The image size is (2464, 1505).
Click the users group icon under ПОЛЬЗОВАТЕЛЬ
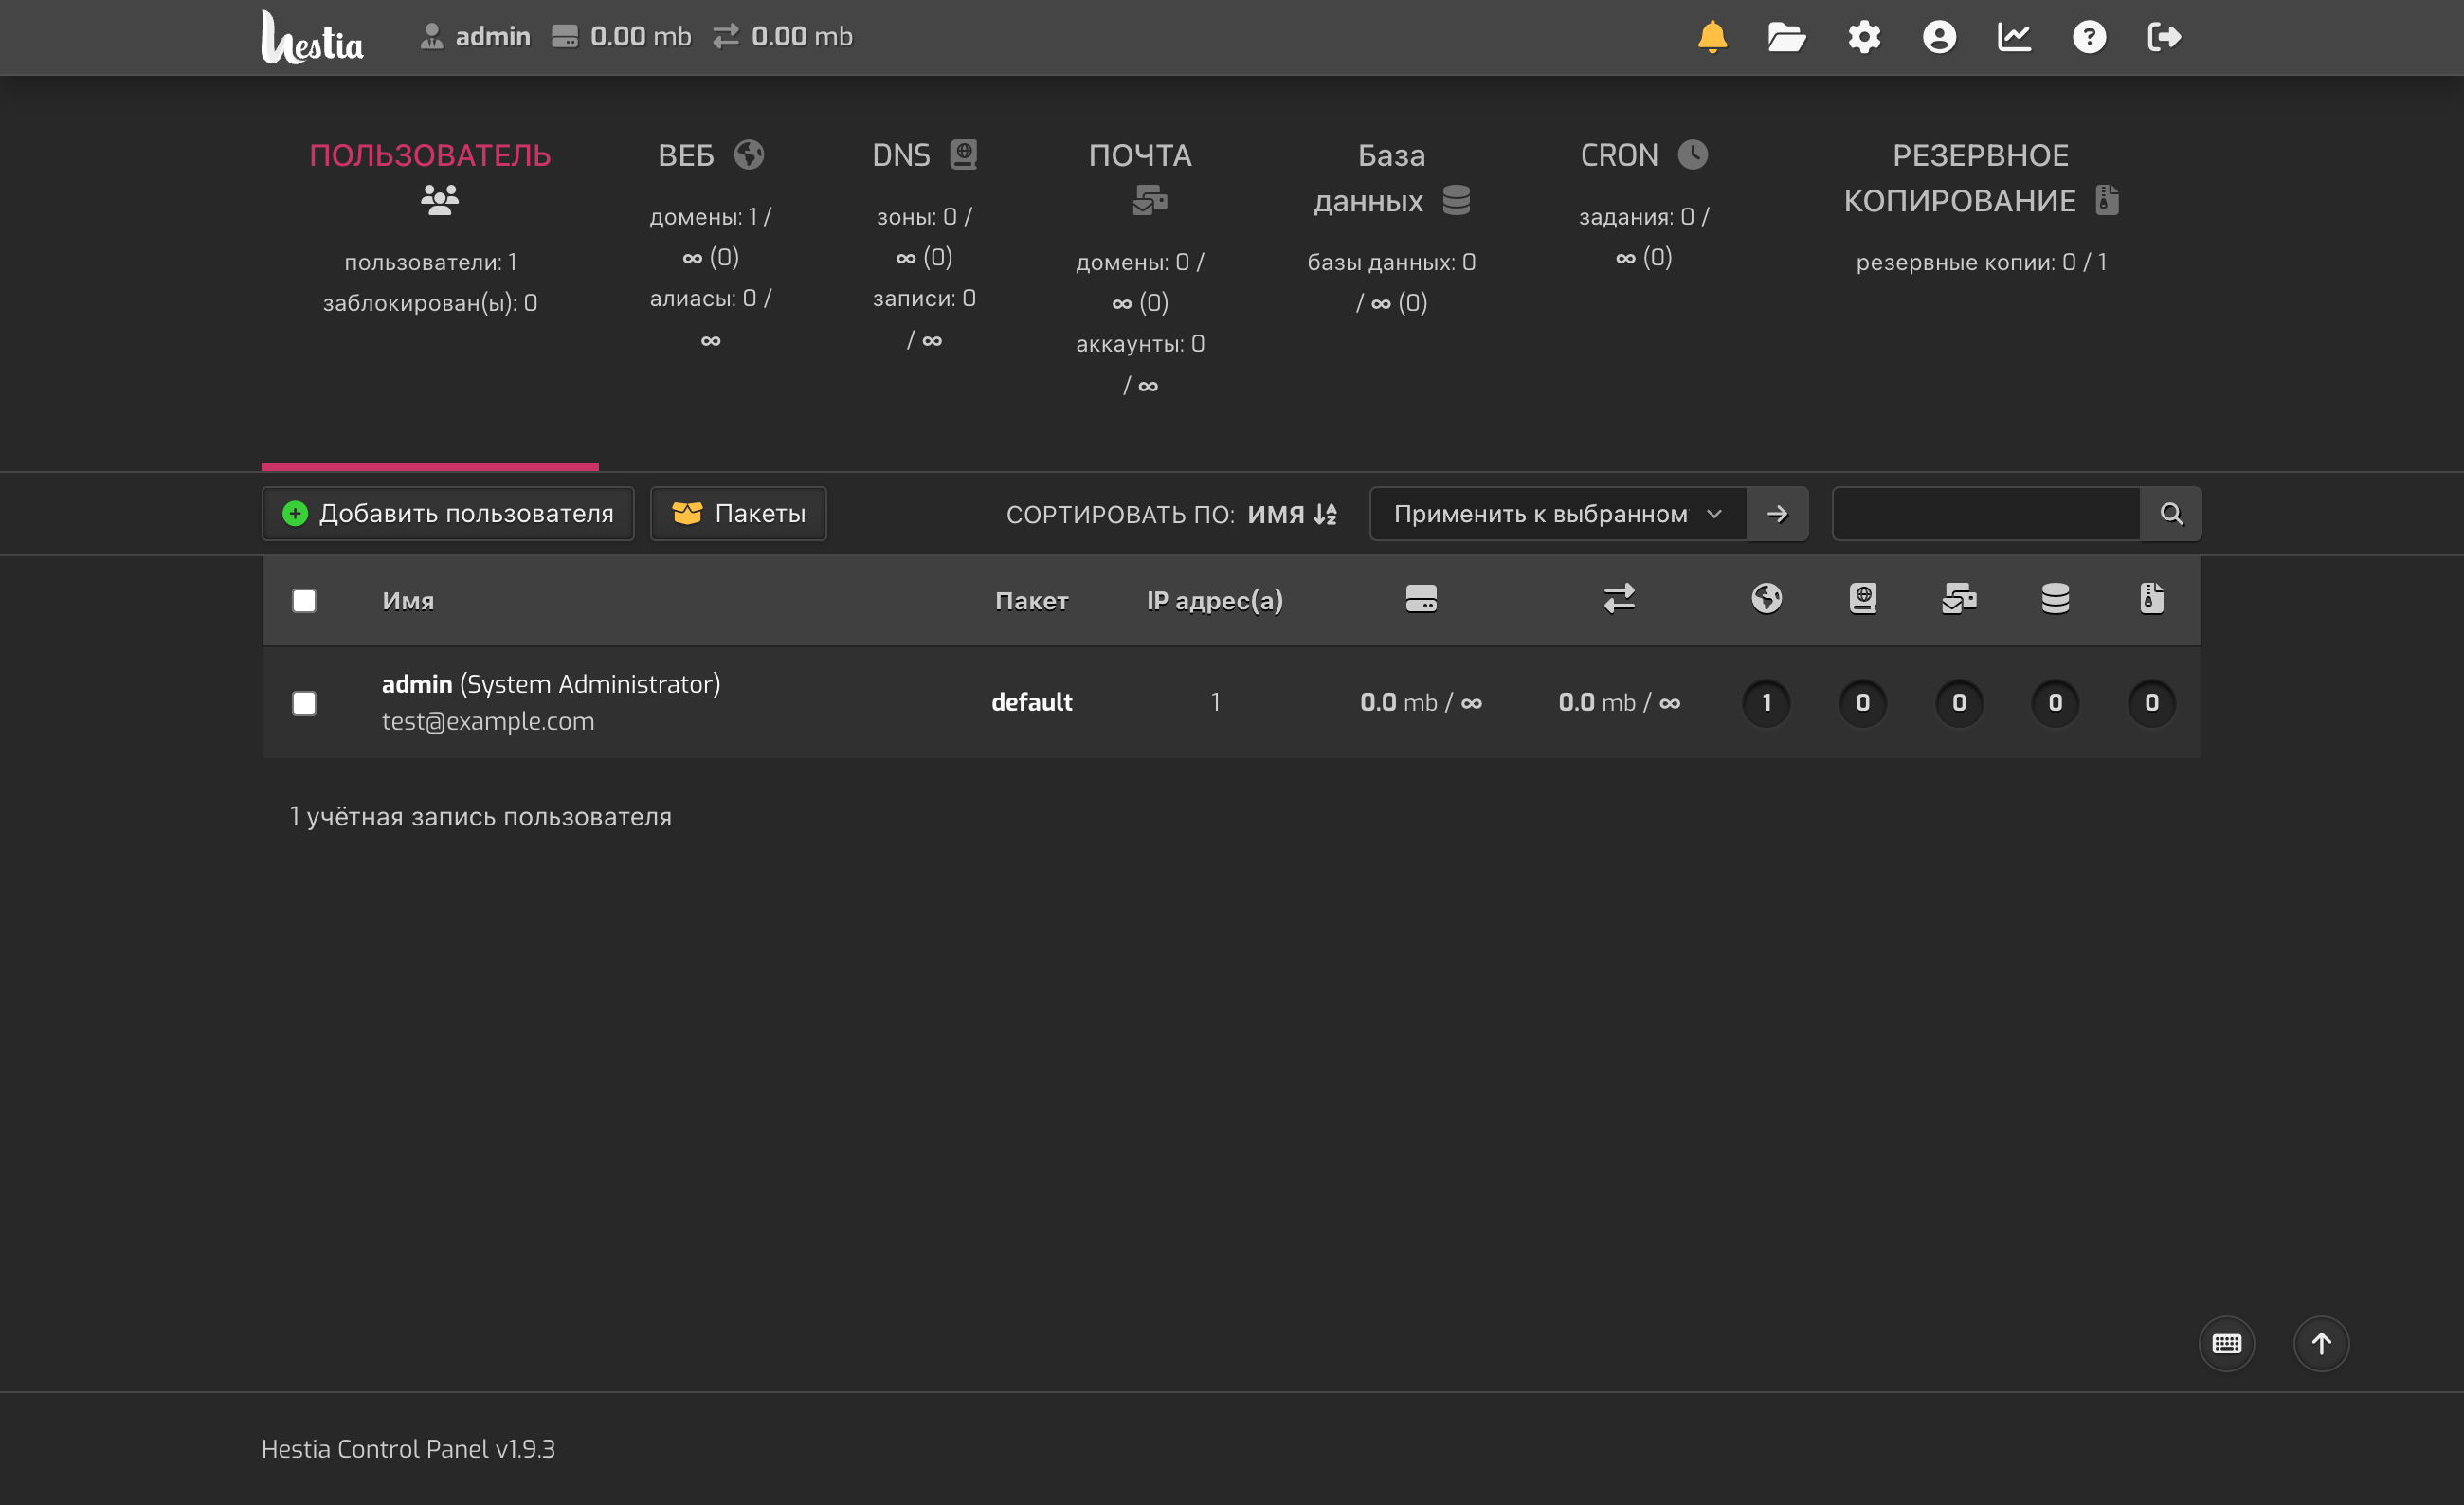pyautogui.click(x=440, y=200)
